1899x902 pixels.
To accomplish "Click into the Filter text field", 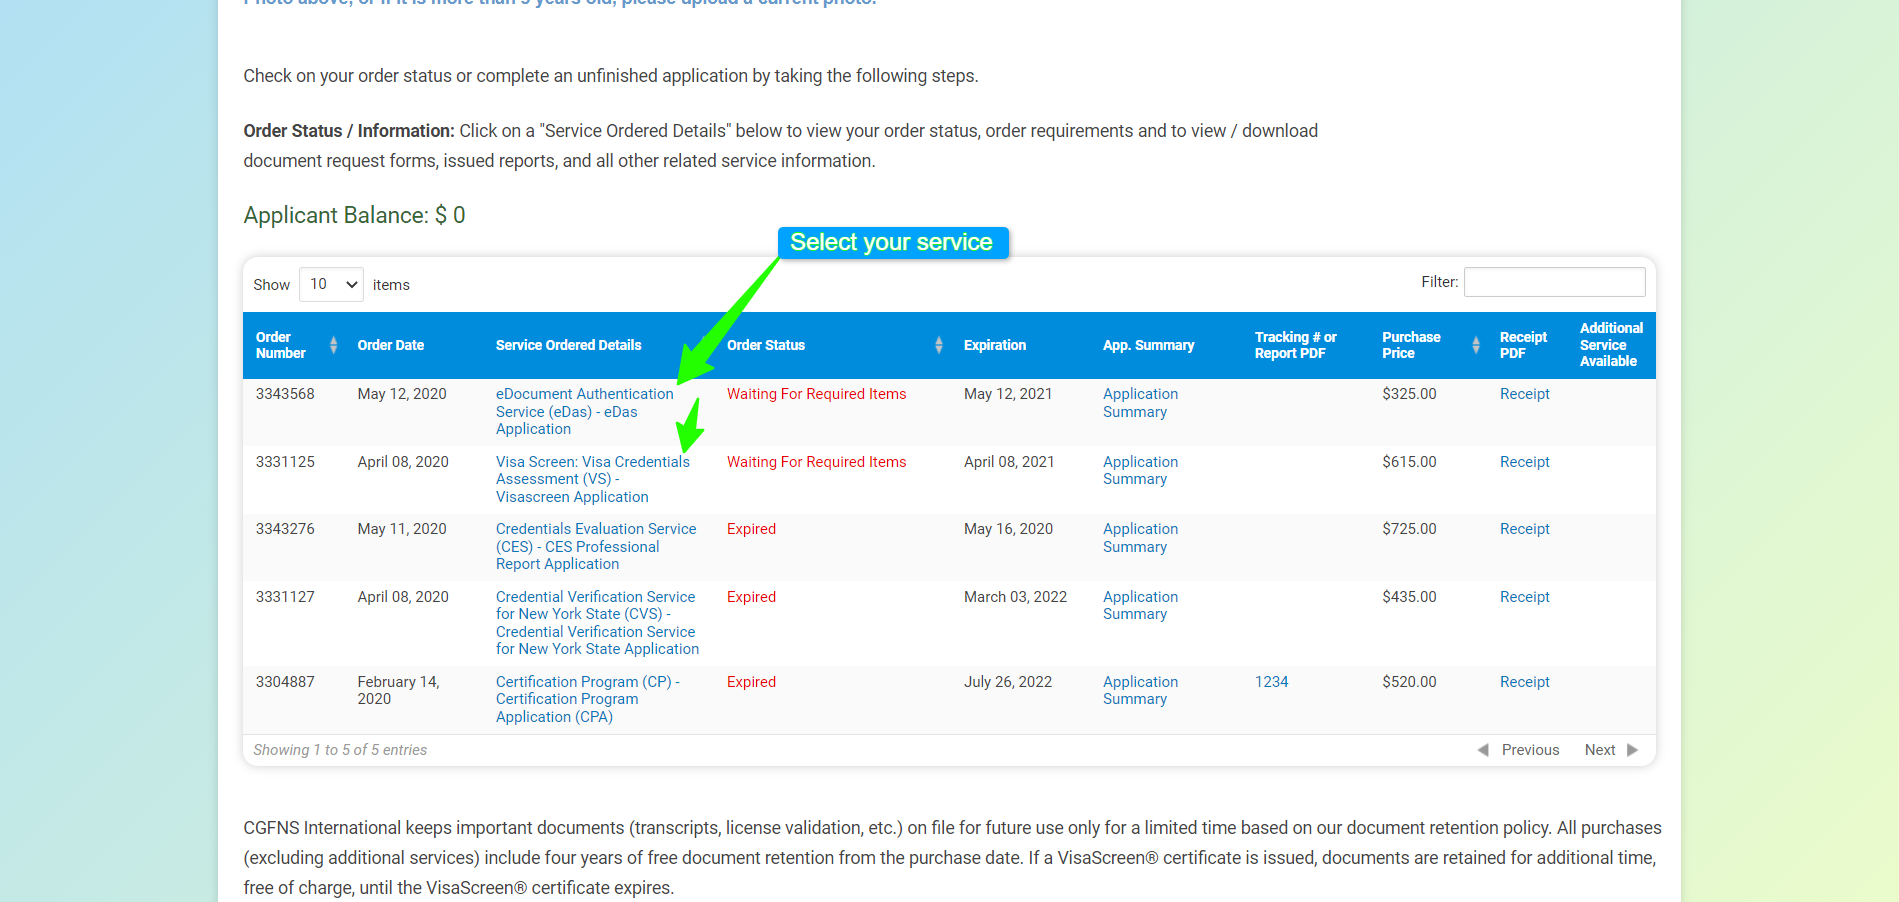I will (x=1554, y=282).
